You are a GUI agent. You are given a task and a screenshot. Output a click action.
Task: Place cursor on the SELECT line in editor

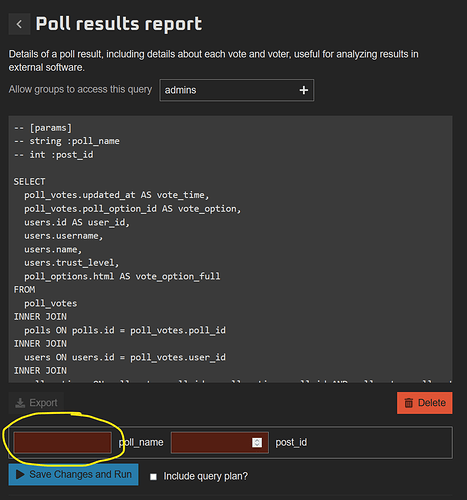click(x=29, y=182)
